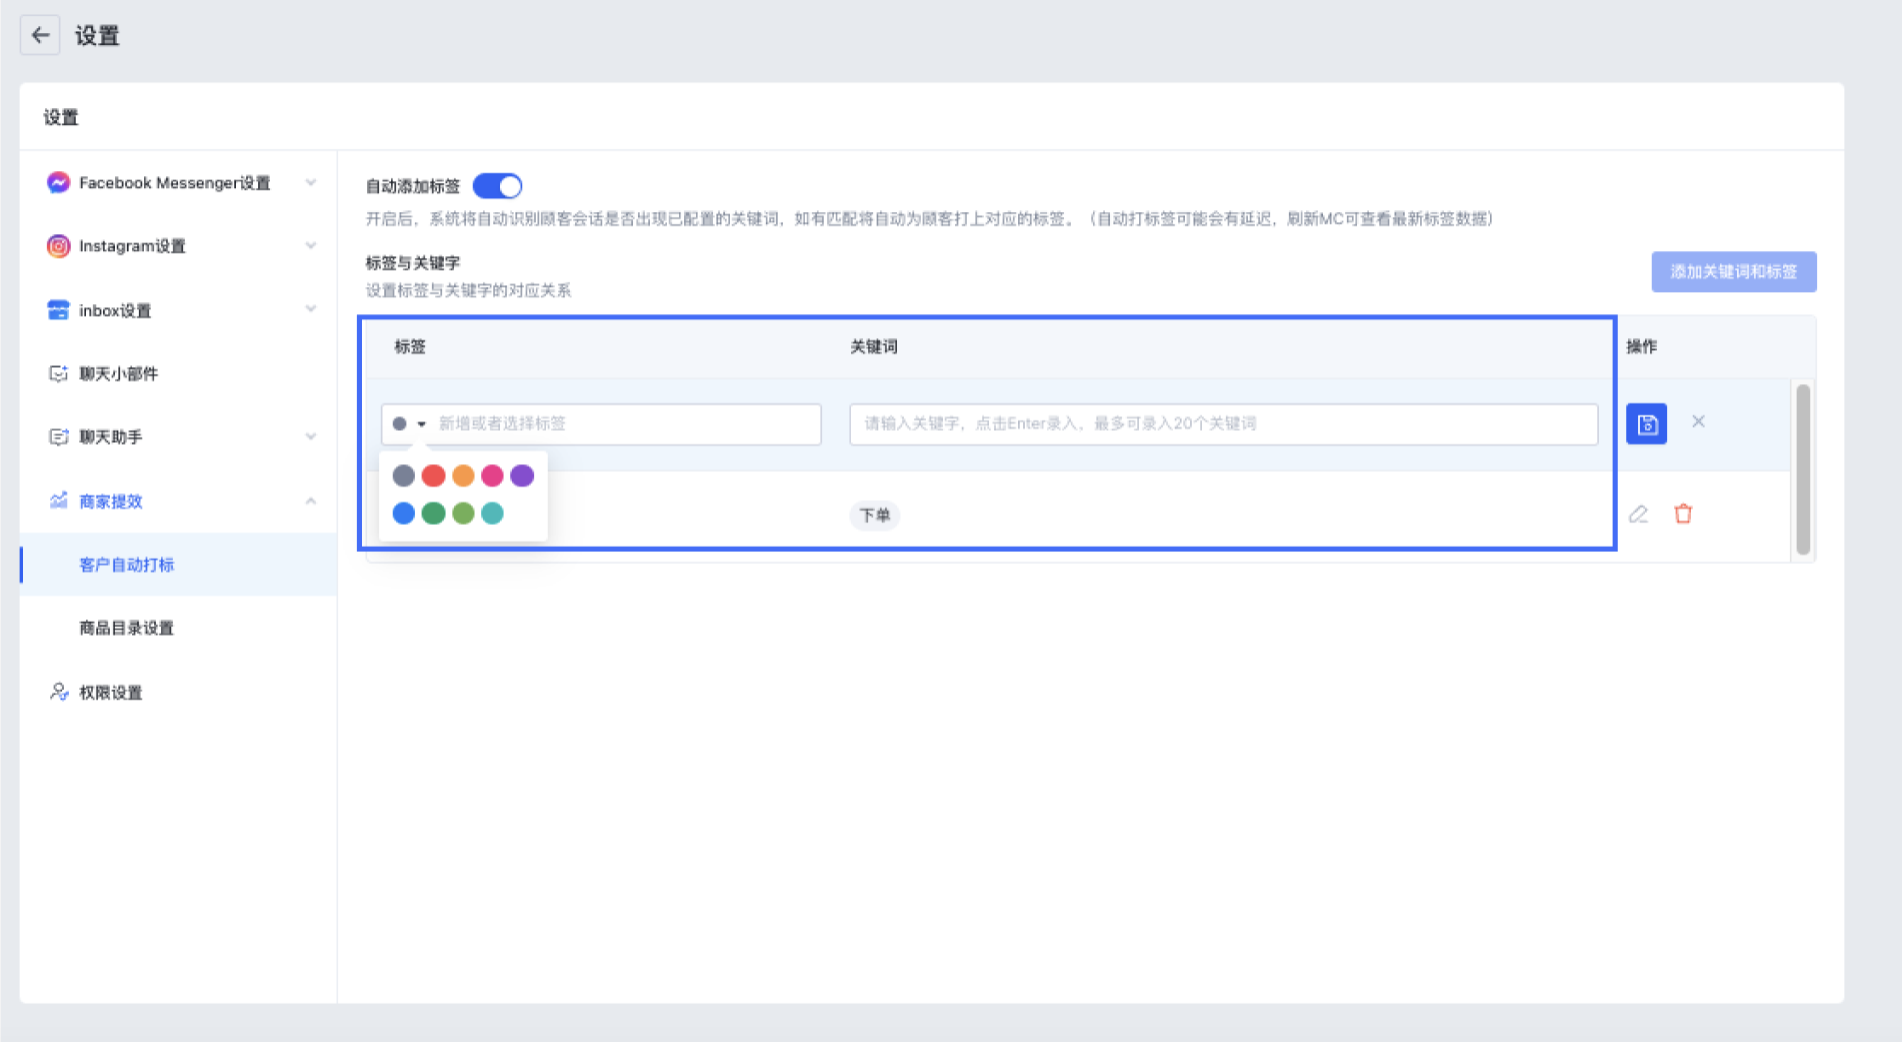Pick the red color swatch

click(x=433, y=476)
